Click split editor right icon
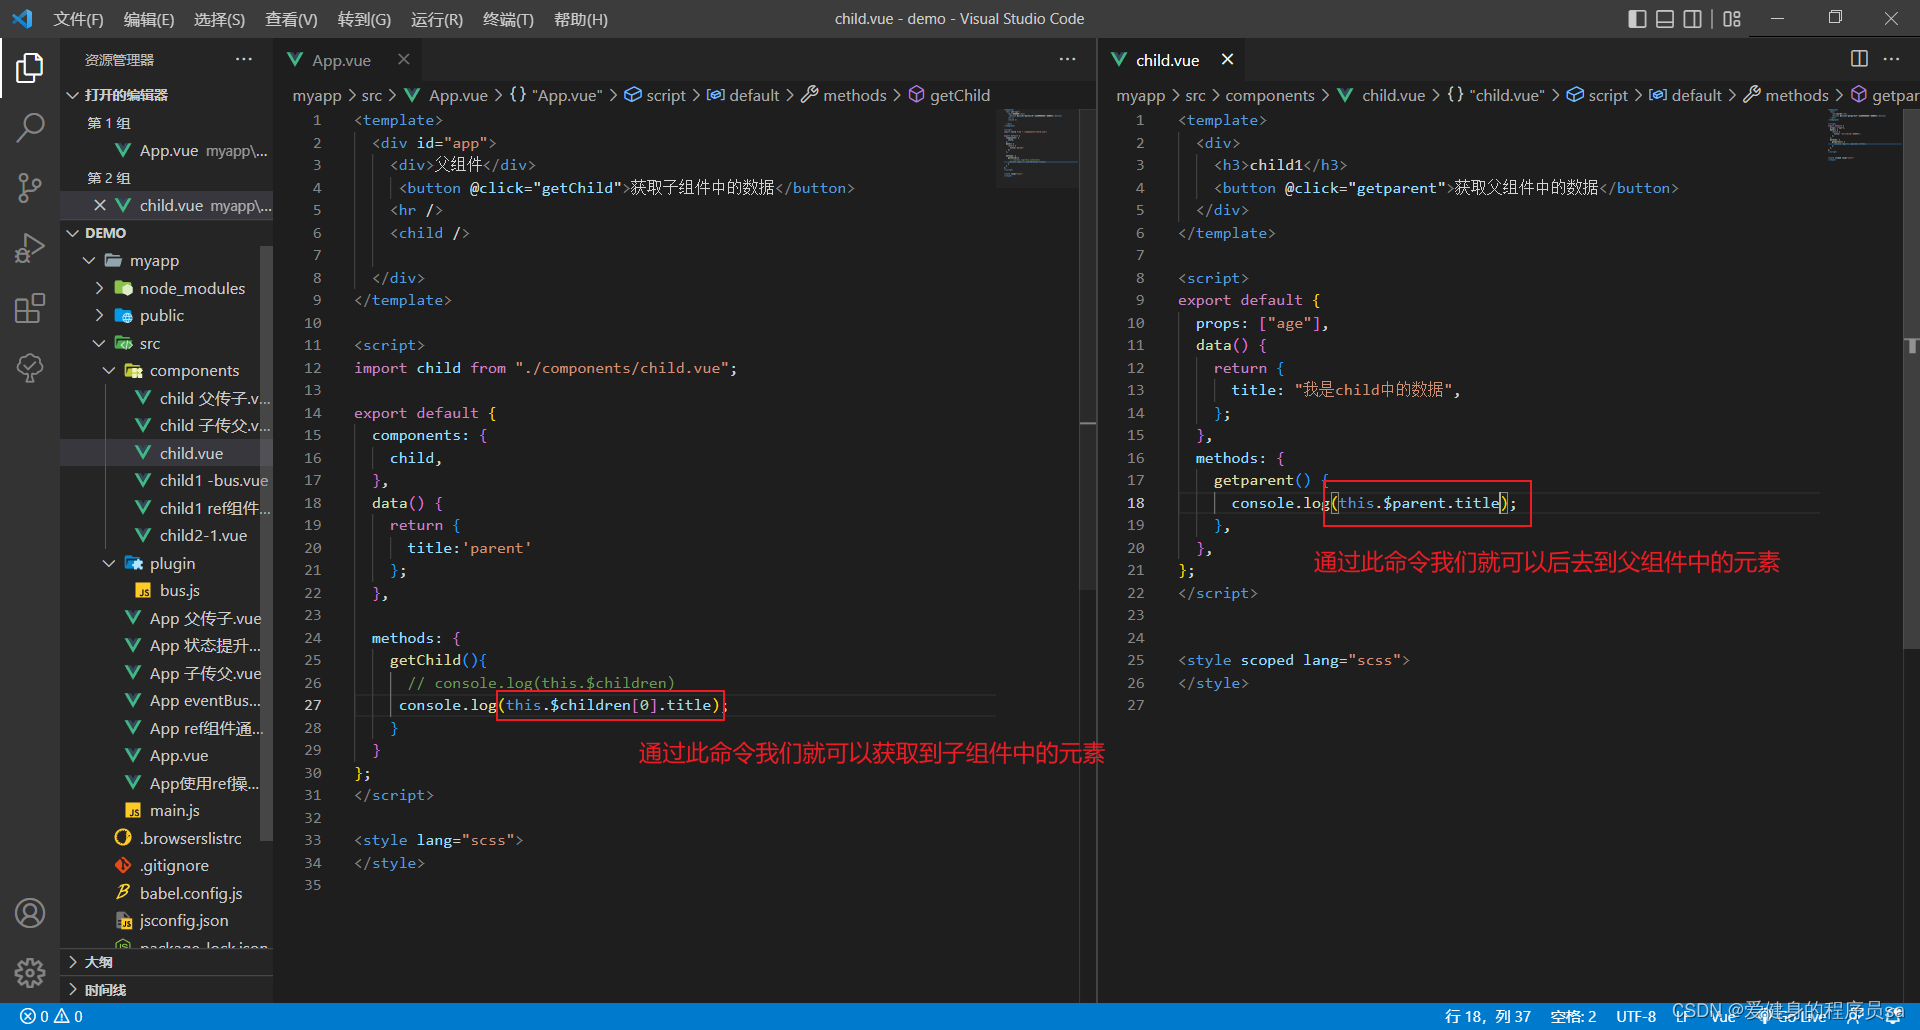The width and height of the screenshot is (1920, 1030). point(1859,59)
